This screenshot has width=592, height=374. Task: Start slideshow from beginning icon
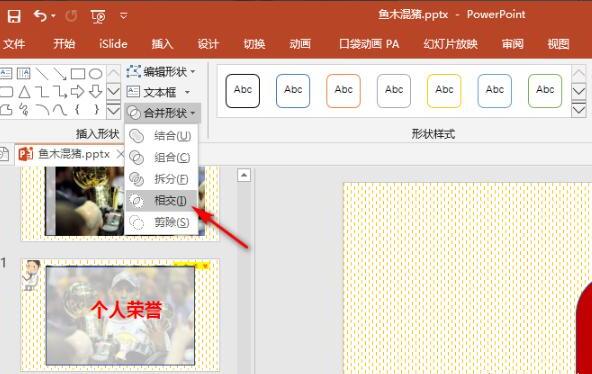pos(98,16)
